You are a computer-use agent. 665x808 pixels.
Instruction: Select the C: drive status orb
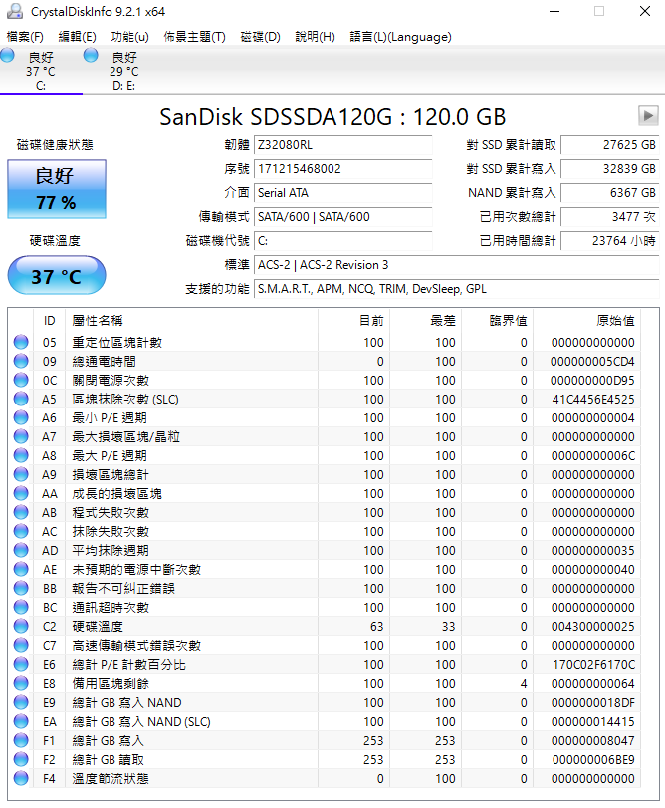[x=8, y=55]
